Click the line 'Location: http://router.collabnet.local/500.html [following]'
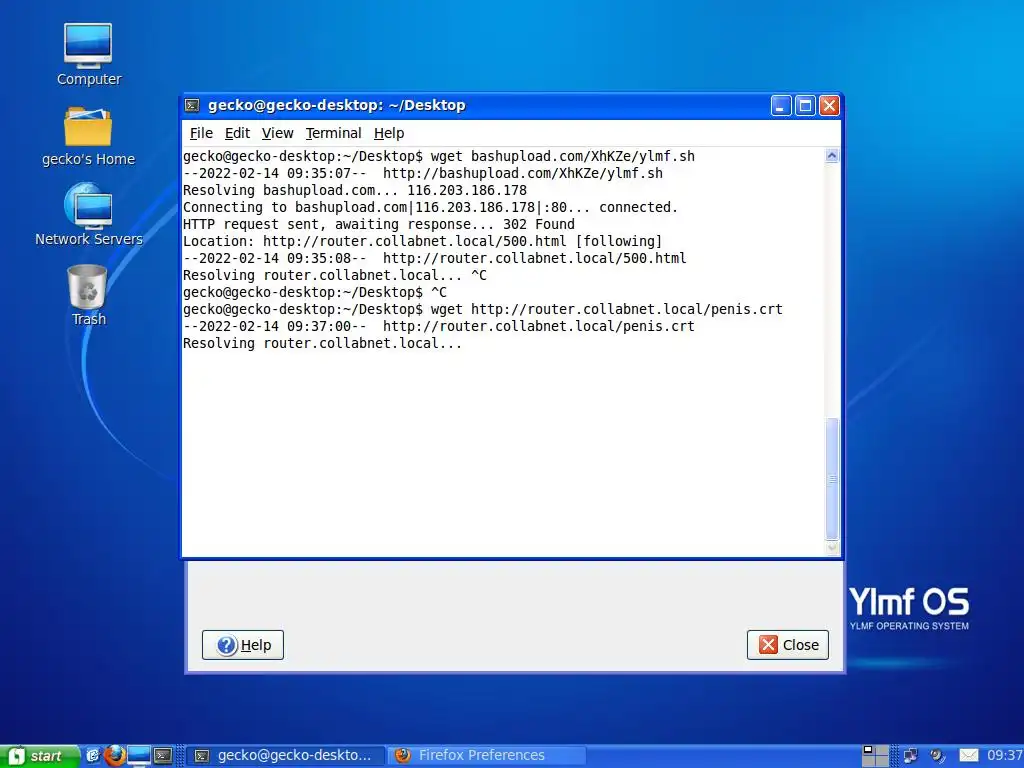Screen dimensions: 1024x768 pos(423,242)
